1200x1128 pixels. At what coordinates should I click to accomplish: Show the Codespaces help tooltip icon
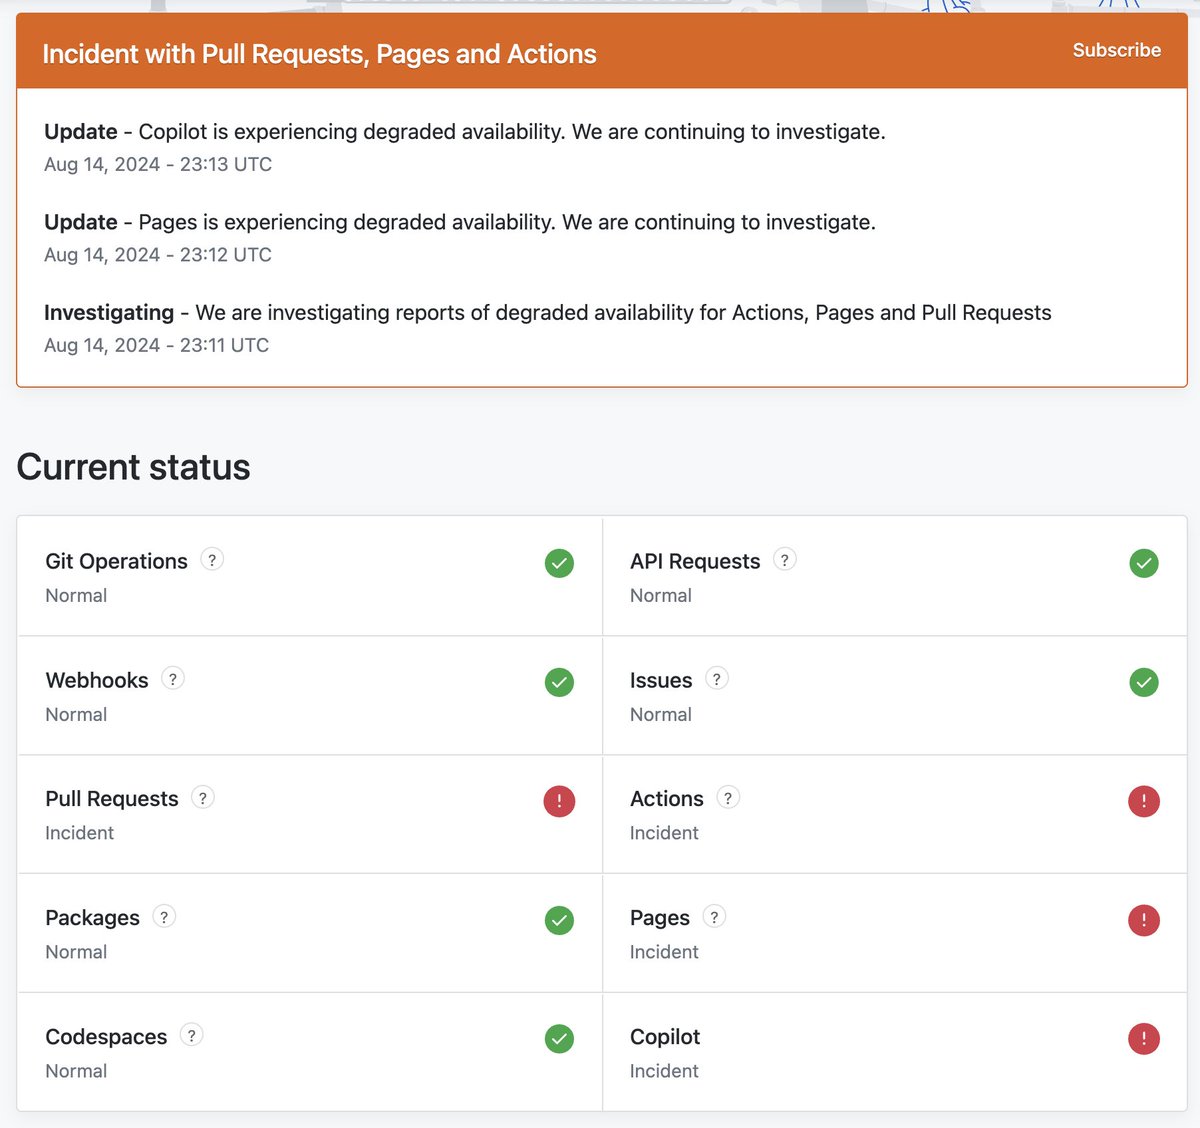(x=192, y=1035)
